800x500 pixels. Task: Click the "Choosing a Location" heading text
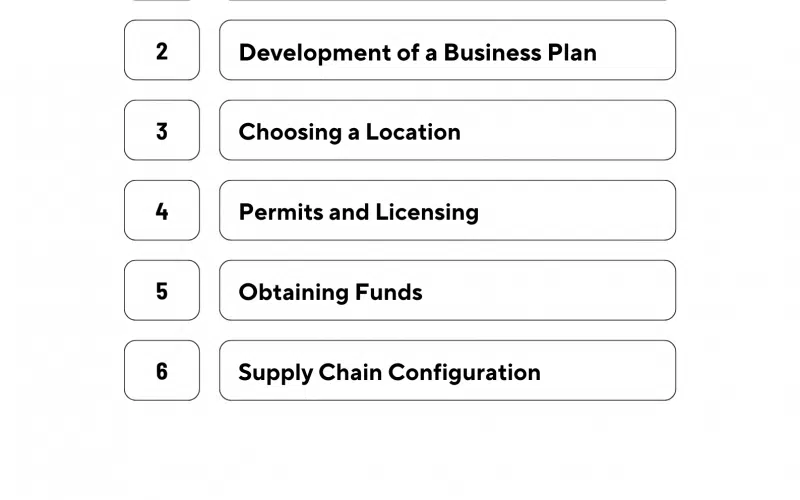(x=349, y=132)
